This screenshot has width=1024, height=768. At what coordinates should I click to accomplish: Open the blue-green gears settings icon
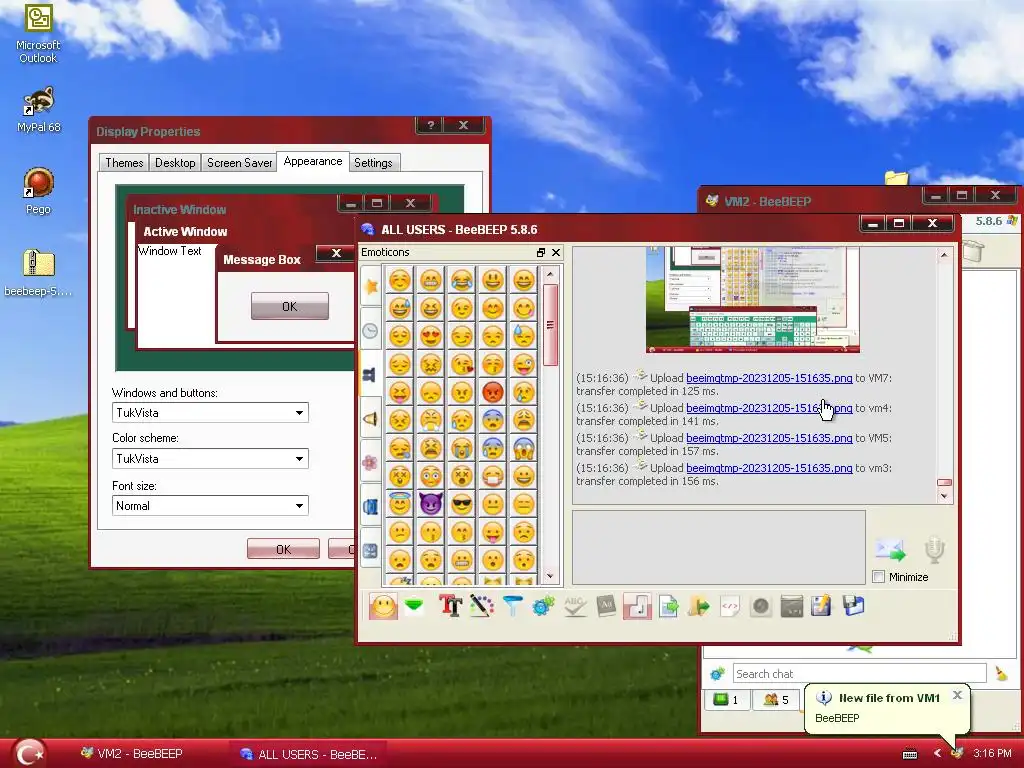pyautogui.click(x=543, y=607)
